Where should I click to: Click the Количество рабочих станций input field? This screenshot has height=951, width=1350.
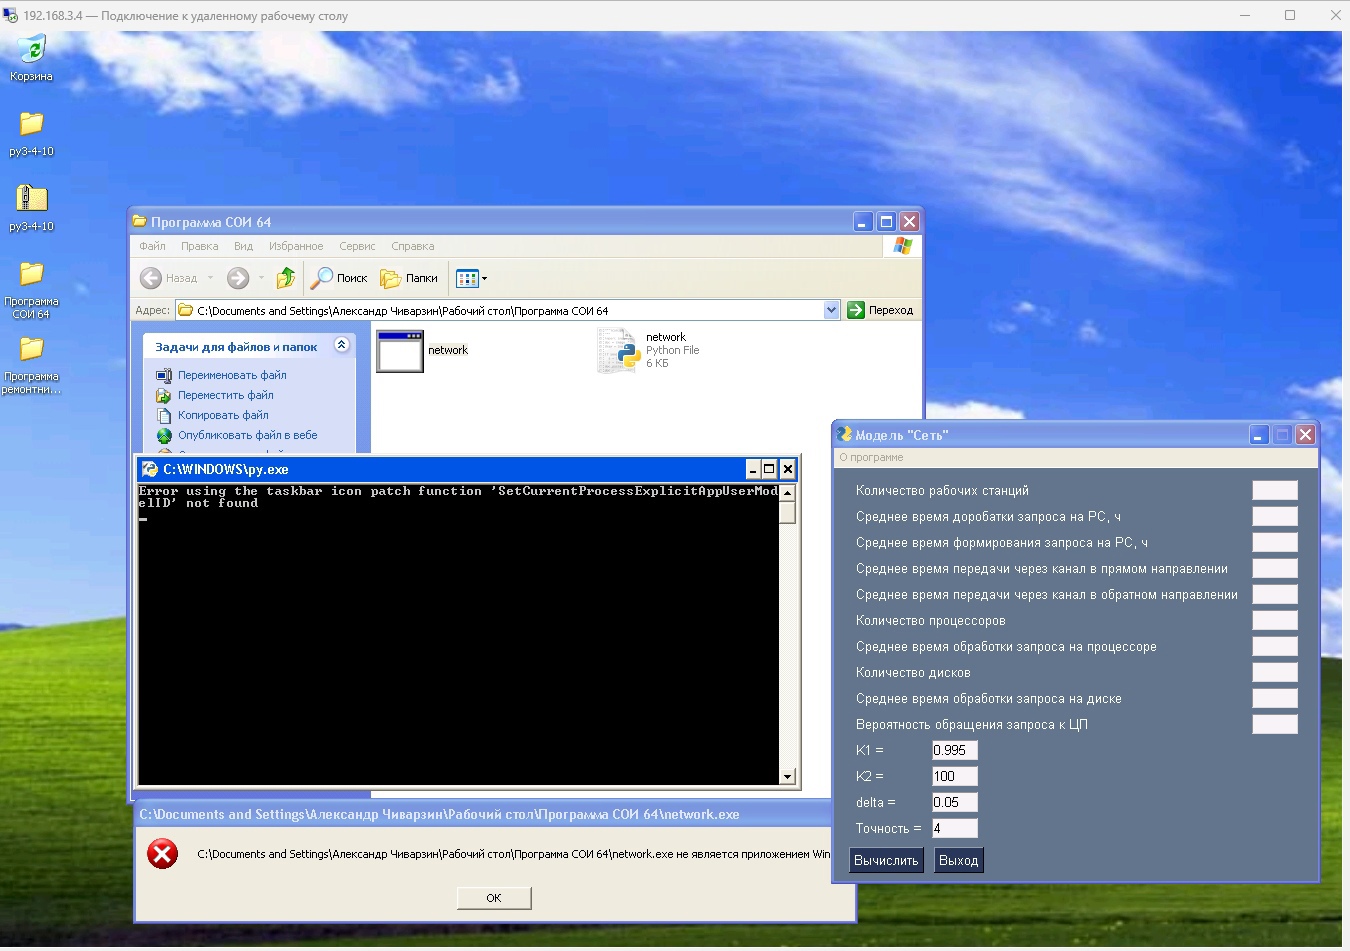click(1274, 490)
